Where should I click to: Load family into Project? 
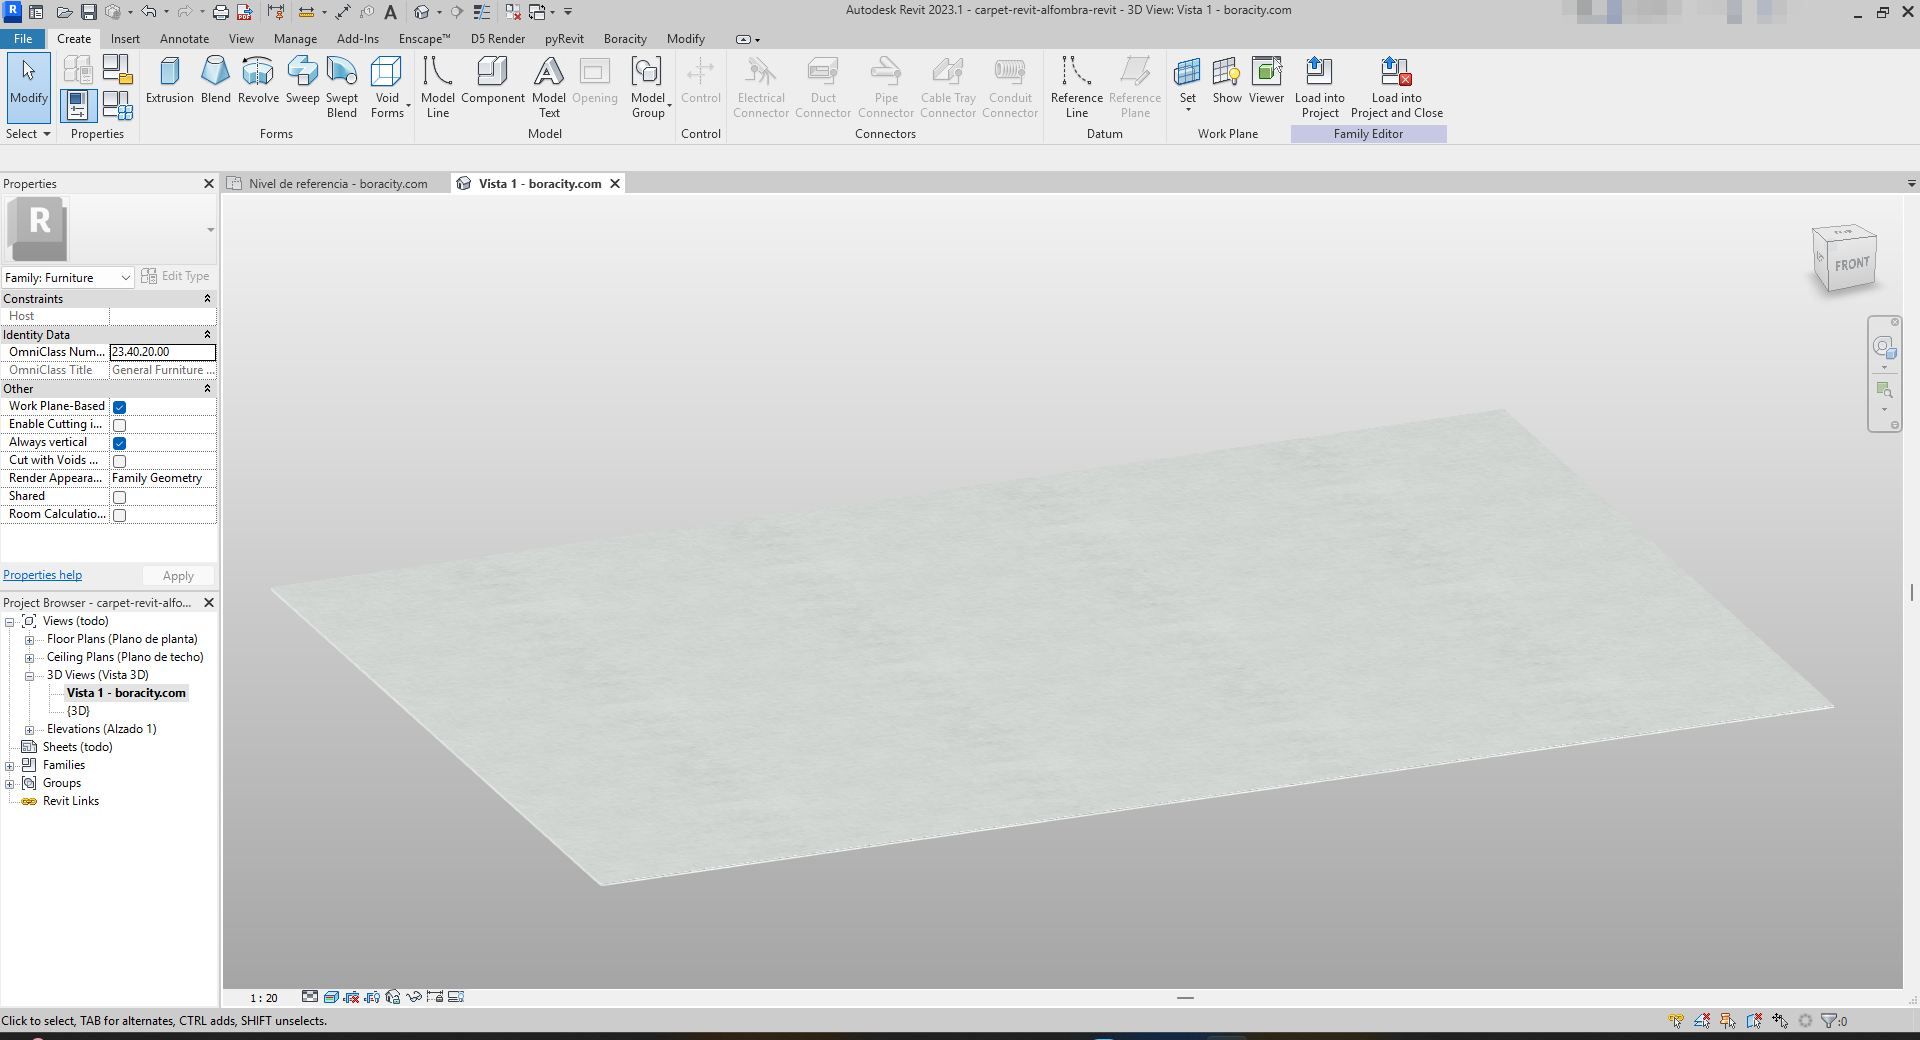tap(1319, 87)
